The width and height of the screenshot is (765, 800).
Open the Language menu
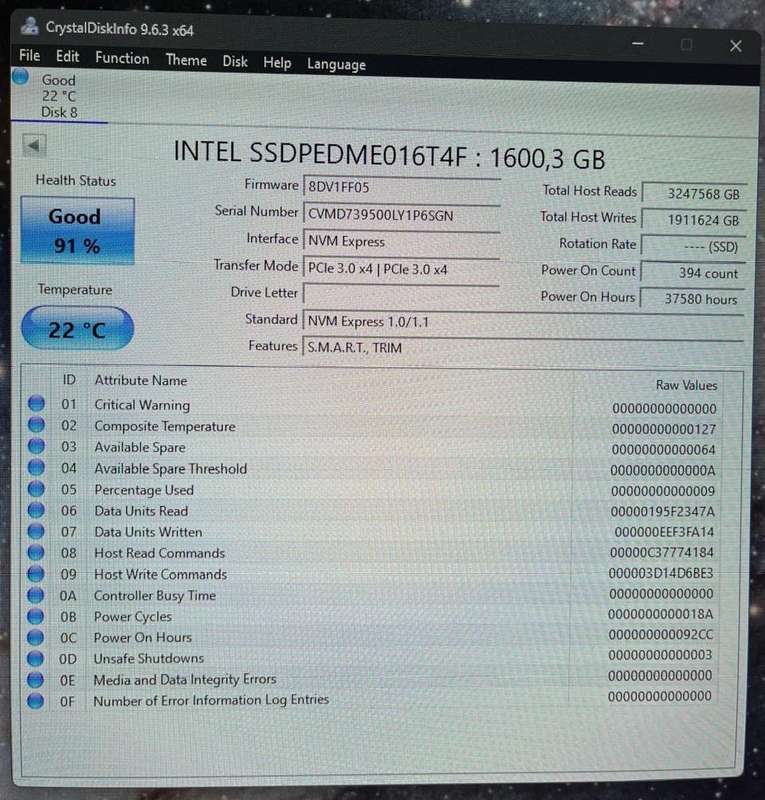click(336, 64)
